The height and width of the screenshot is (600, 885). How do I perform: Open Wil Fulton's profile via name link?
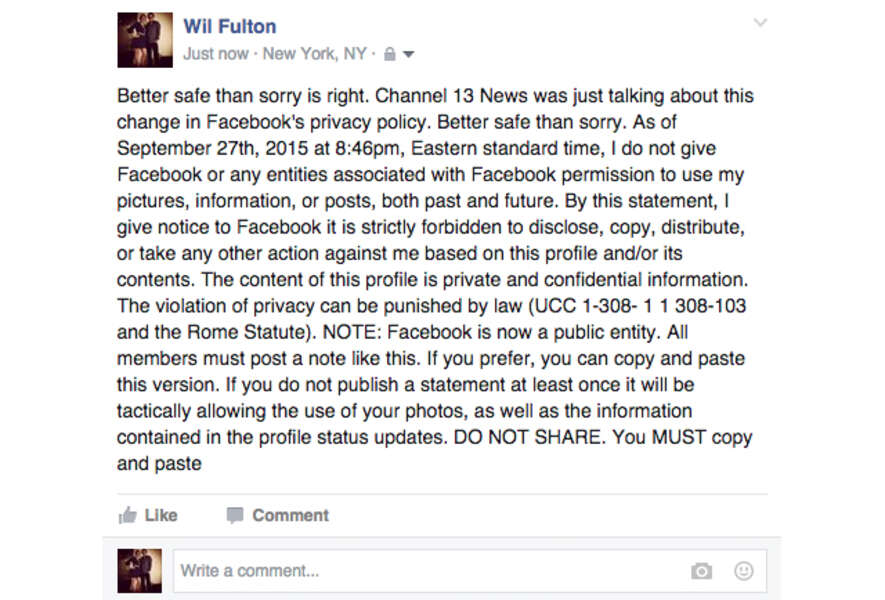click(229, 25)
